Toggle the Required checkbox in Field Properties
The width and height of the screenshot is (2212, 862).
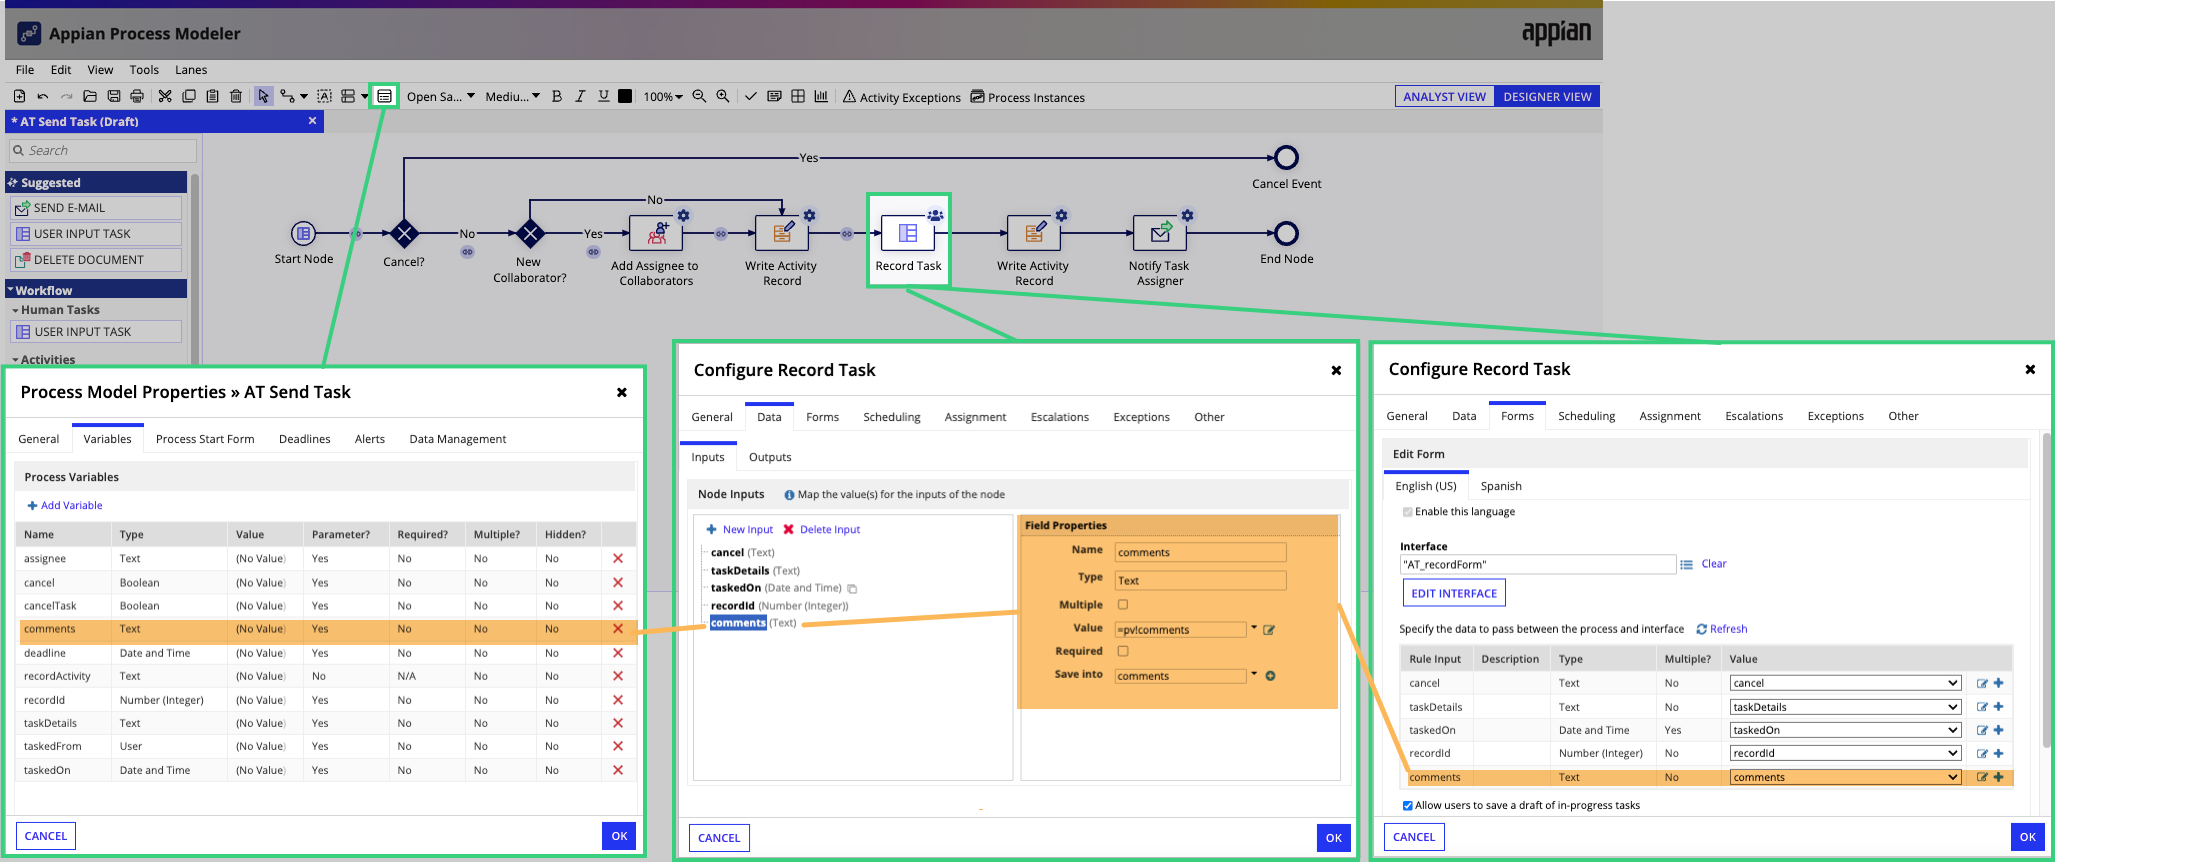[1123, 651]
